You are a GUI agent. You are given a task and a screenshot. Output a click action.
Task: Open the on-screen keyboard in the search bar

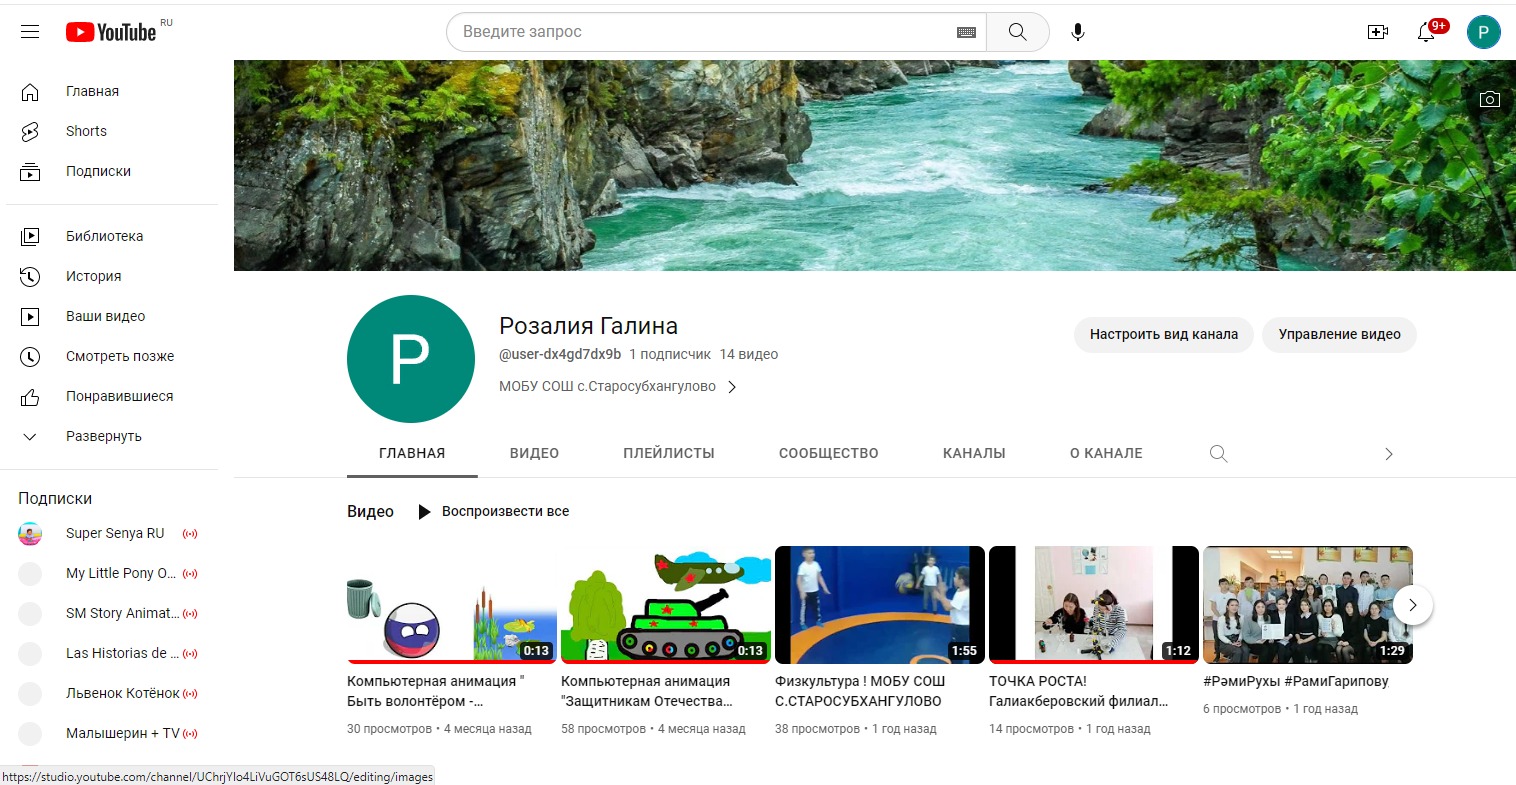pyautogui.click(x=966, y=31)
